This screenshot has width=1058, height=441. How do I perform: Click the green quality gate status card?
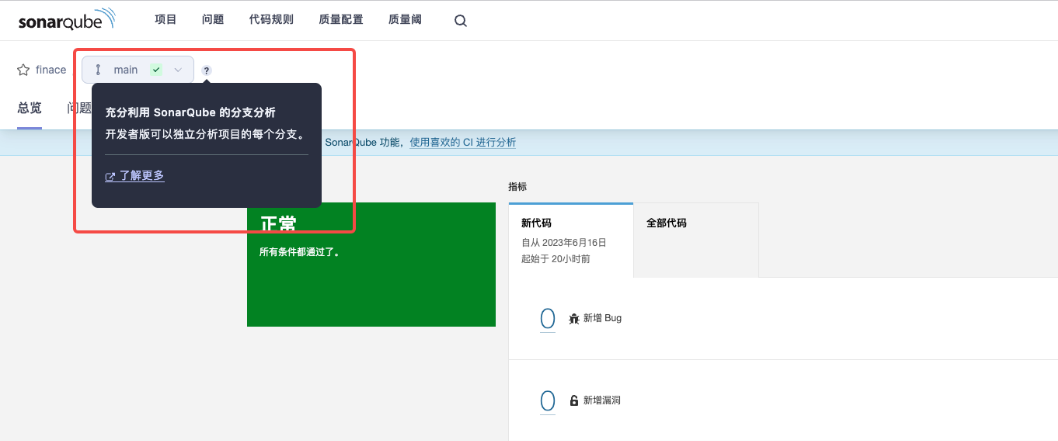(x=371, y=264)
